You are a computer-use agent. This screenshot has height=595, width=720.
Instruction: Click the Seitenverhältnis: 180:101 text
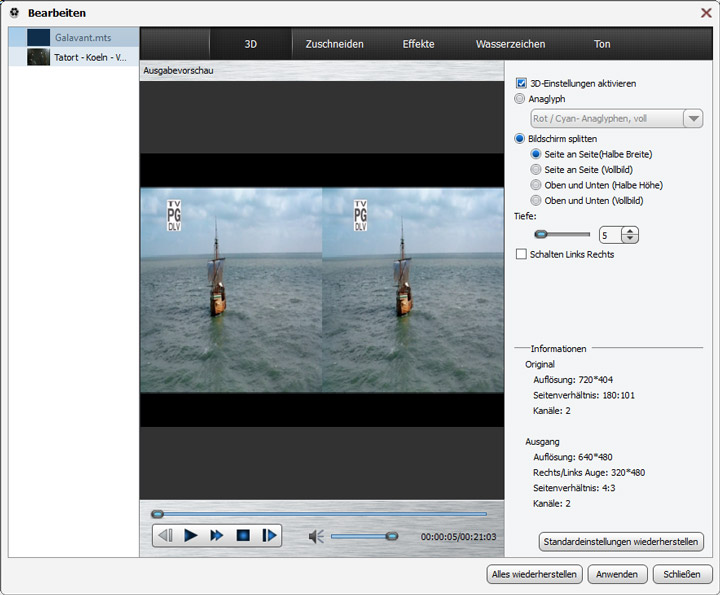pos(584,395)
